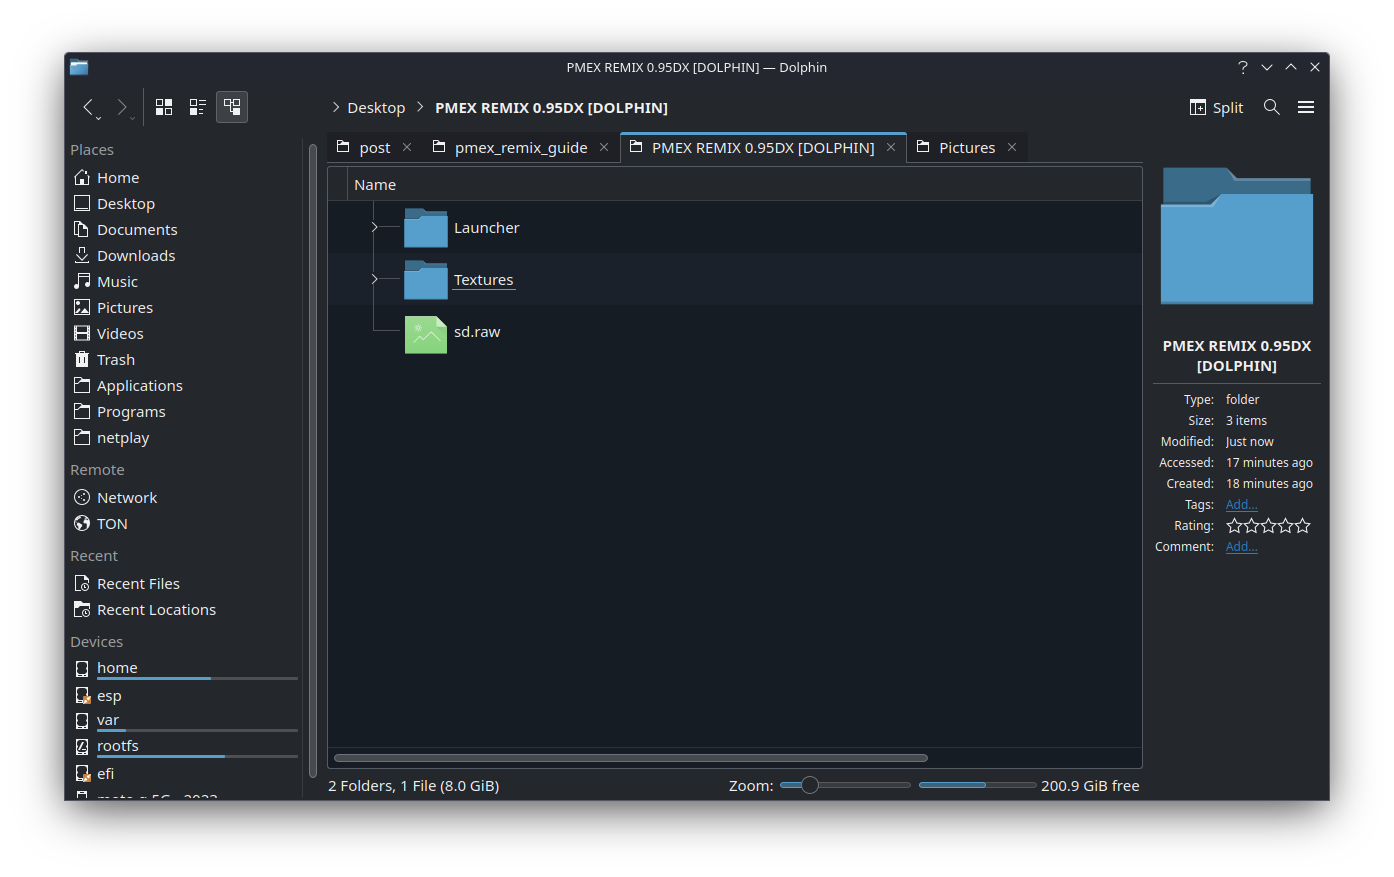Switch to Icons view mode
Image resolution: width=1394 pixels, height=877 pixels.
(164, 107)
